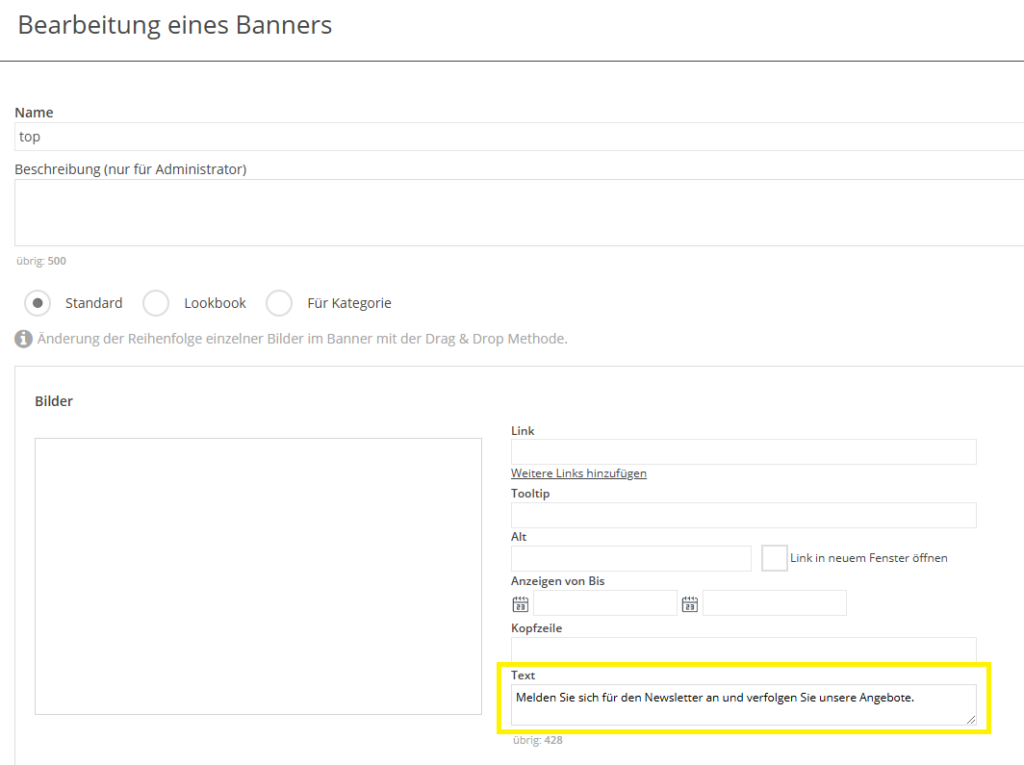This screenshot has height=765, width=1024.
Task: Click the Lookbook label text
Action: coord(215,303)
